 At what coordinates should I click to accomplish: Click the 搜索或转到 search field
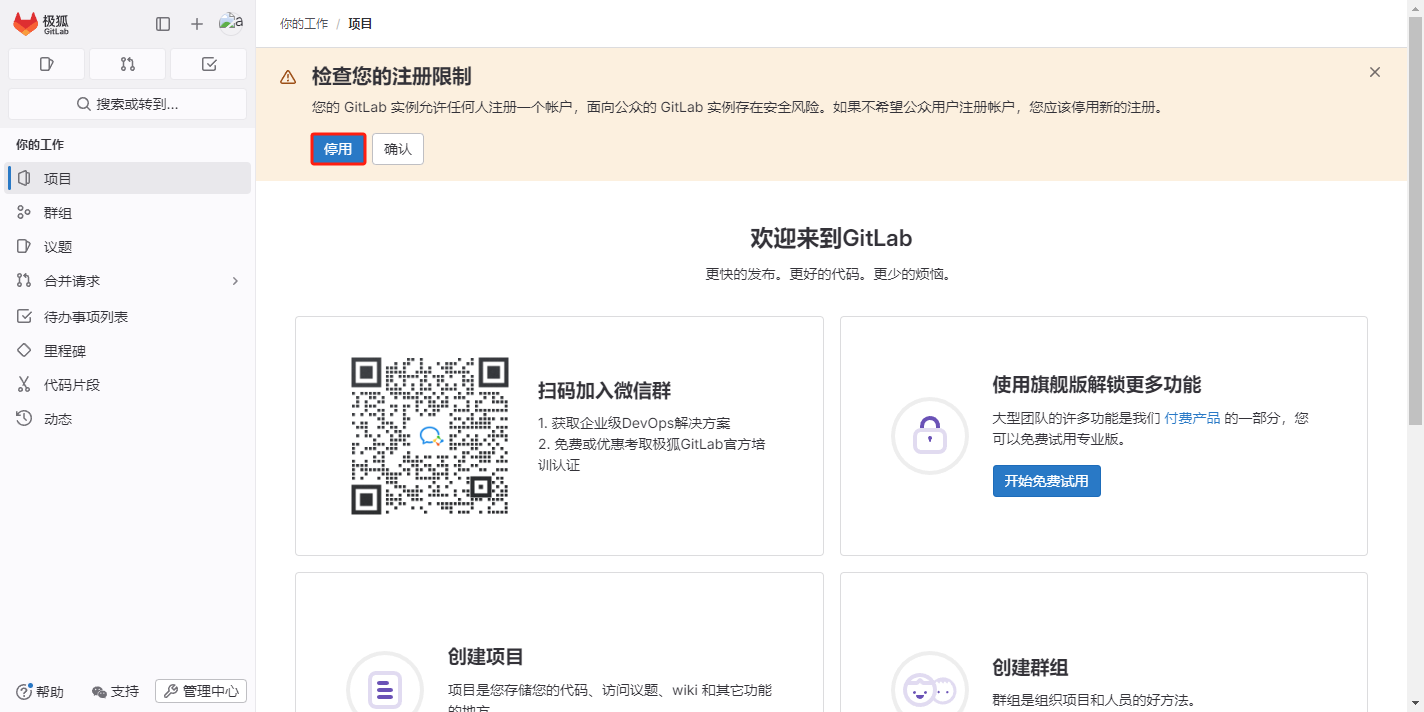click(127, 103)
